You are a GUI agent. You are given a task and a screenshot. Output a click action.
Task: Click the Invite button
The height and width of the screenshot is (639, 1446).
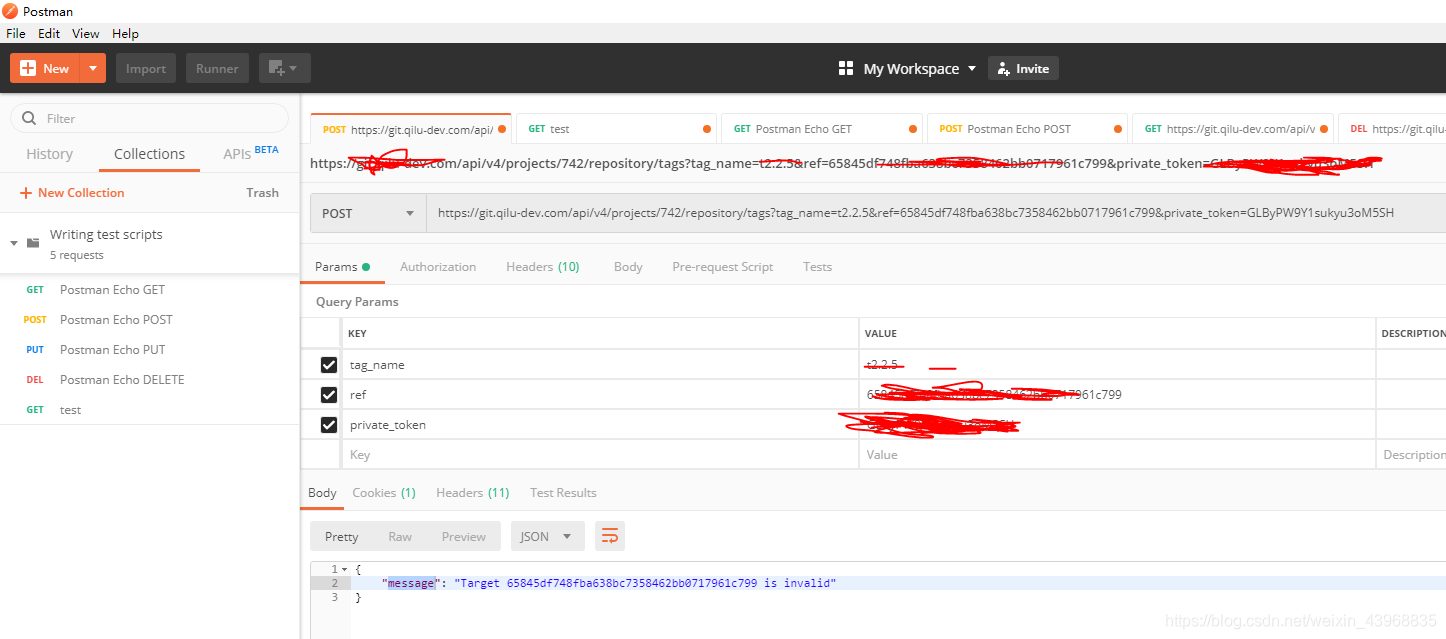tap(1023, 68)
